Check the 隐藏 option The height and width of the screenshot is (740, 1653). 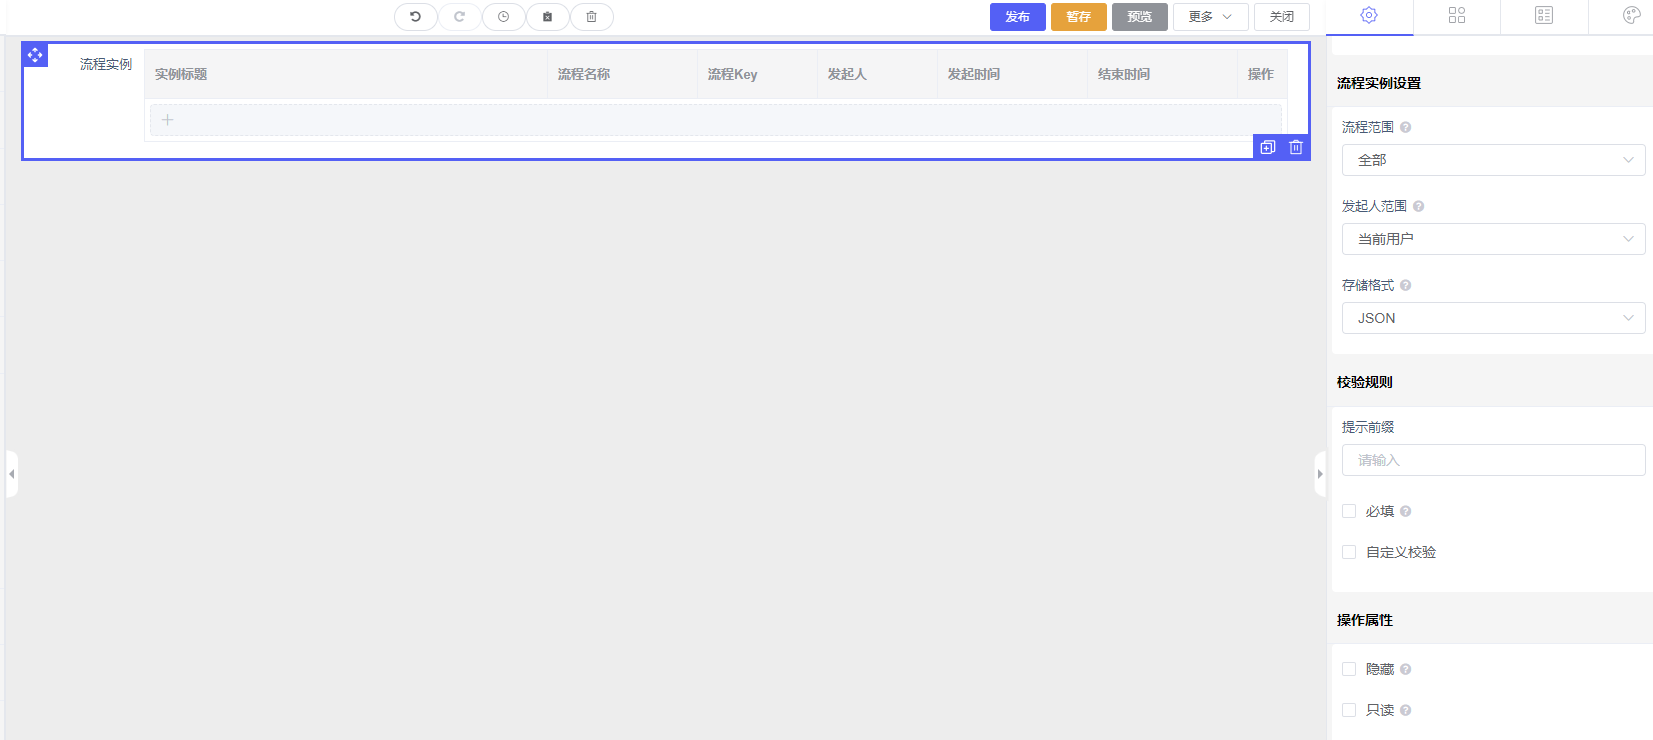tap(1349, 669)
